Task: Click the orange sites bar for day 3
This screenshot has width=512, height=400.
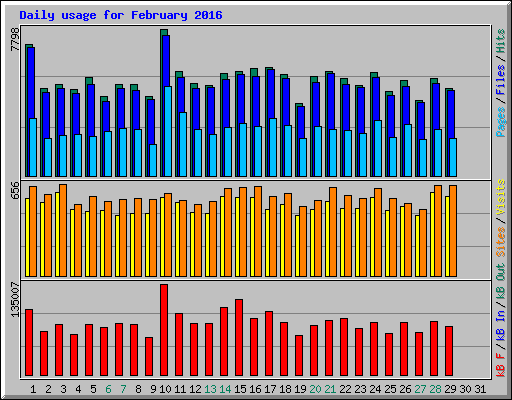Action: (63, 230)
